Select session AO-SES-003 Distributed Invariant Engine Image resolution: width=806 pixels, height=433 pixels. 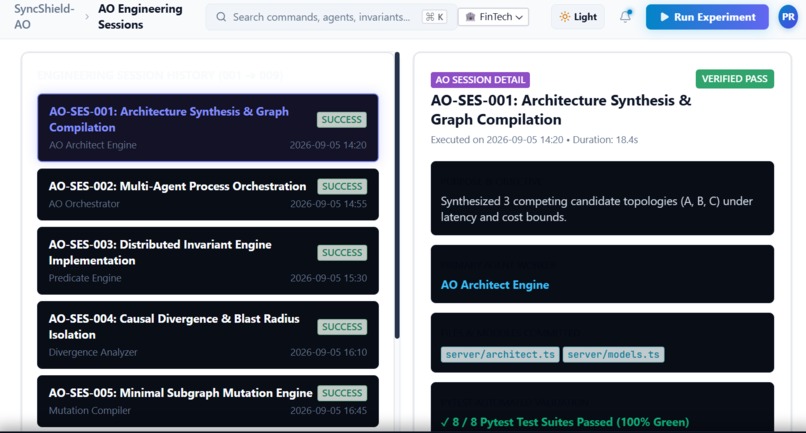pyautogui.click(x=208, y=261)
